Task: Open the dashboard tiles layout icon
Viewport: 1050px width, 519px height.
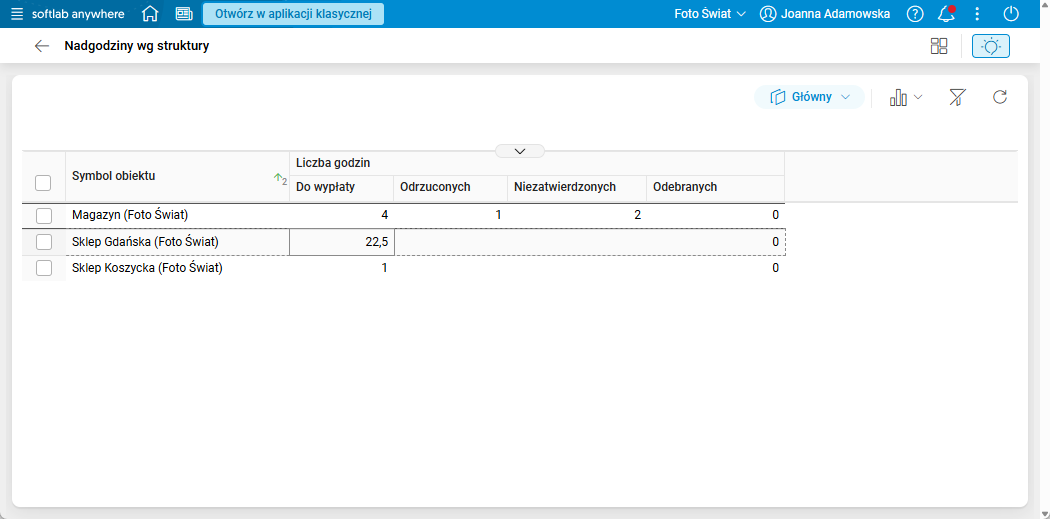Action: tap(939, 46)
